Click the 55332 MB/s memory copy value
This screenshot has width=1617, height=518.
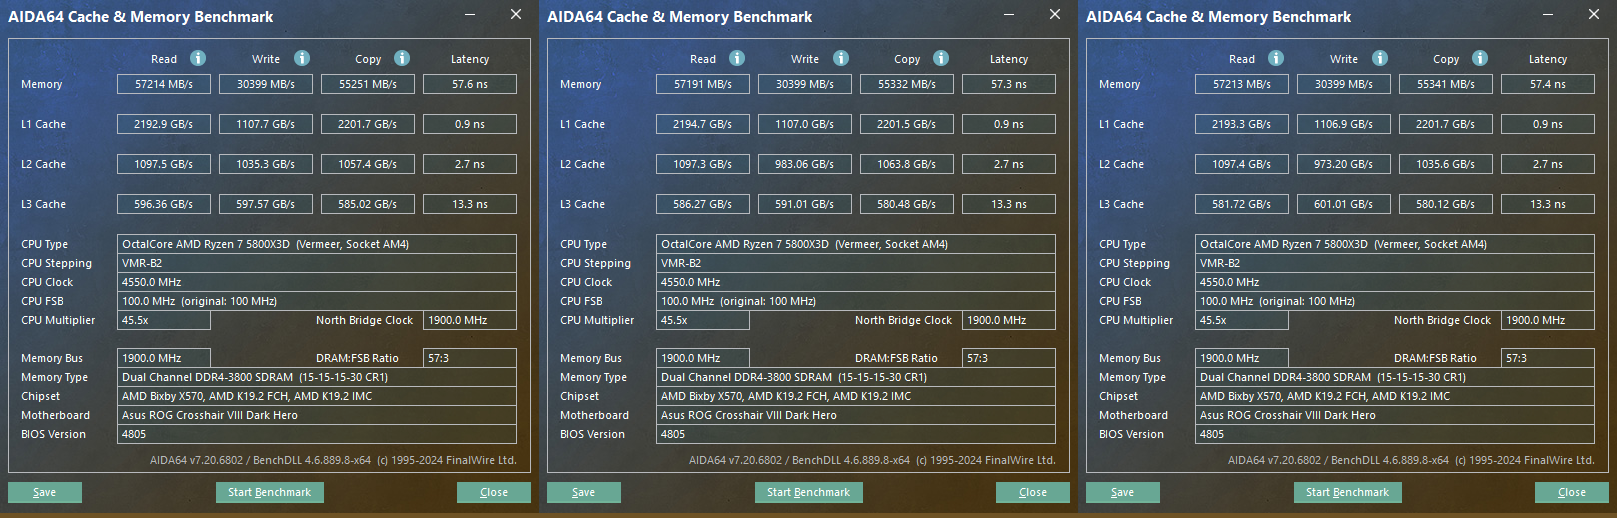click(907, 84)
